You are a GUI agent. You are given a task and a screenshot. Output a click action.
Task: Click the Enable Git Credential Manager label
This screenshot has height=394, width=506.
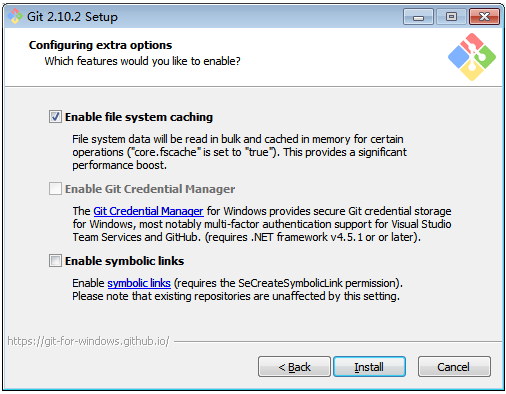150,189
